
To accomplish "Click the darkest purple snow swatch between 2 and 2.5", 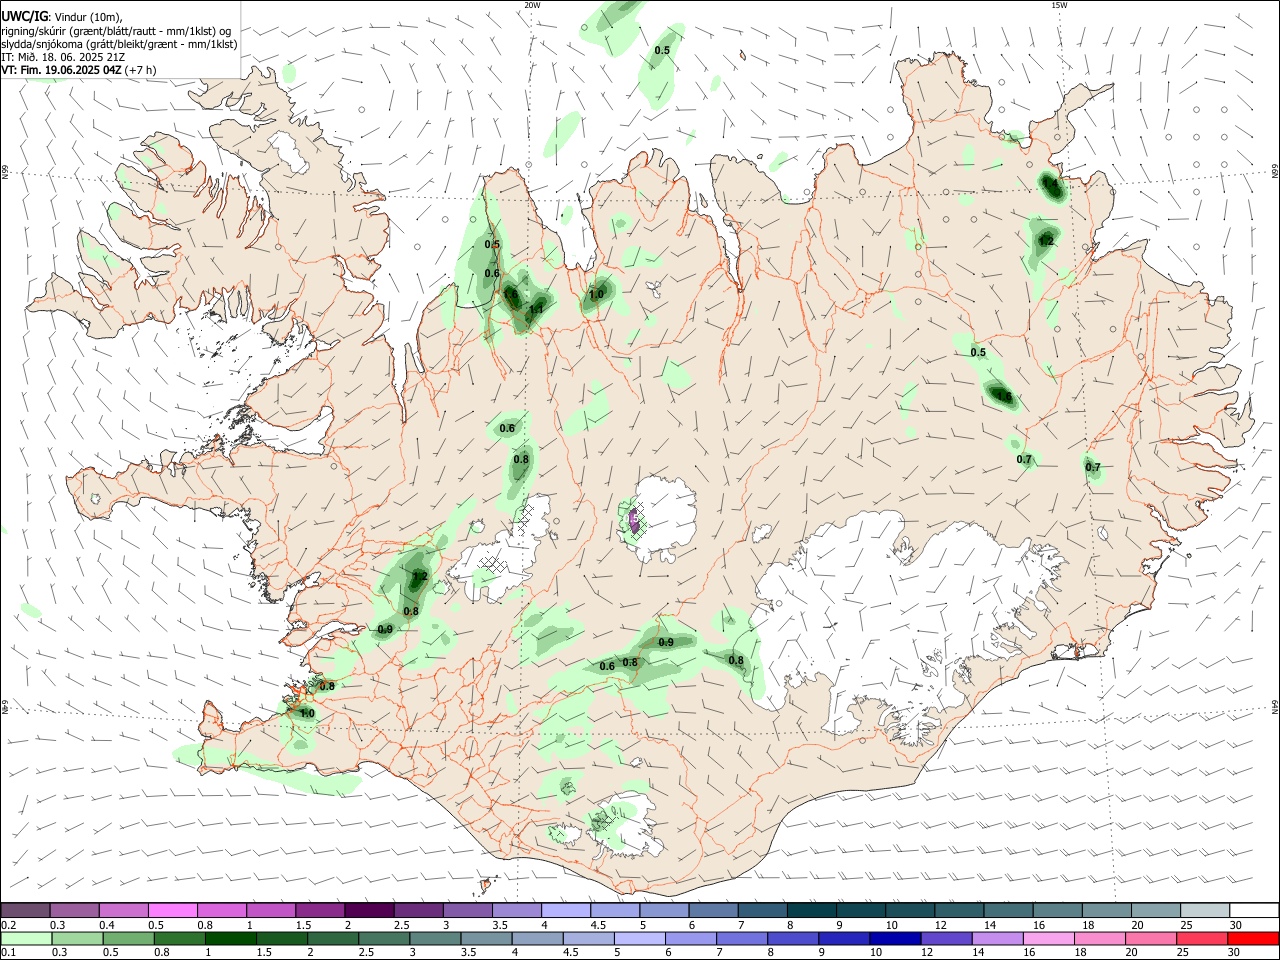I will [369, 910].
